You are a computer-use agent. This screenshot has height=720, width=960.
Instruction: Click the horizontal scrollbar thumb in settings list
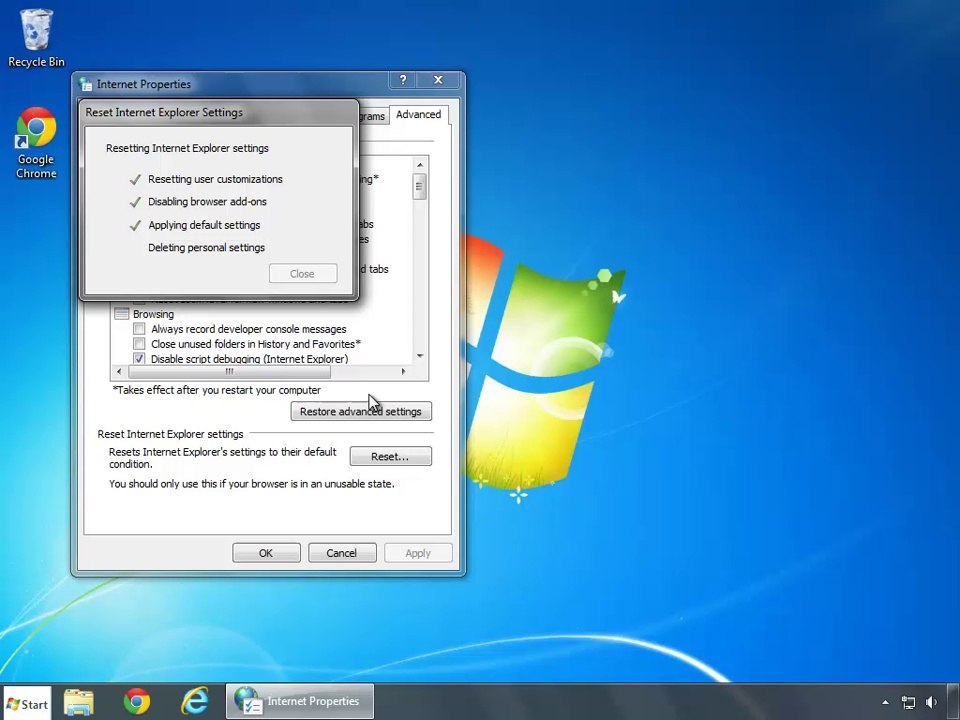tap(230, 372)
